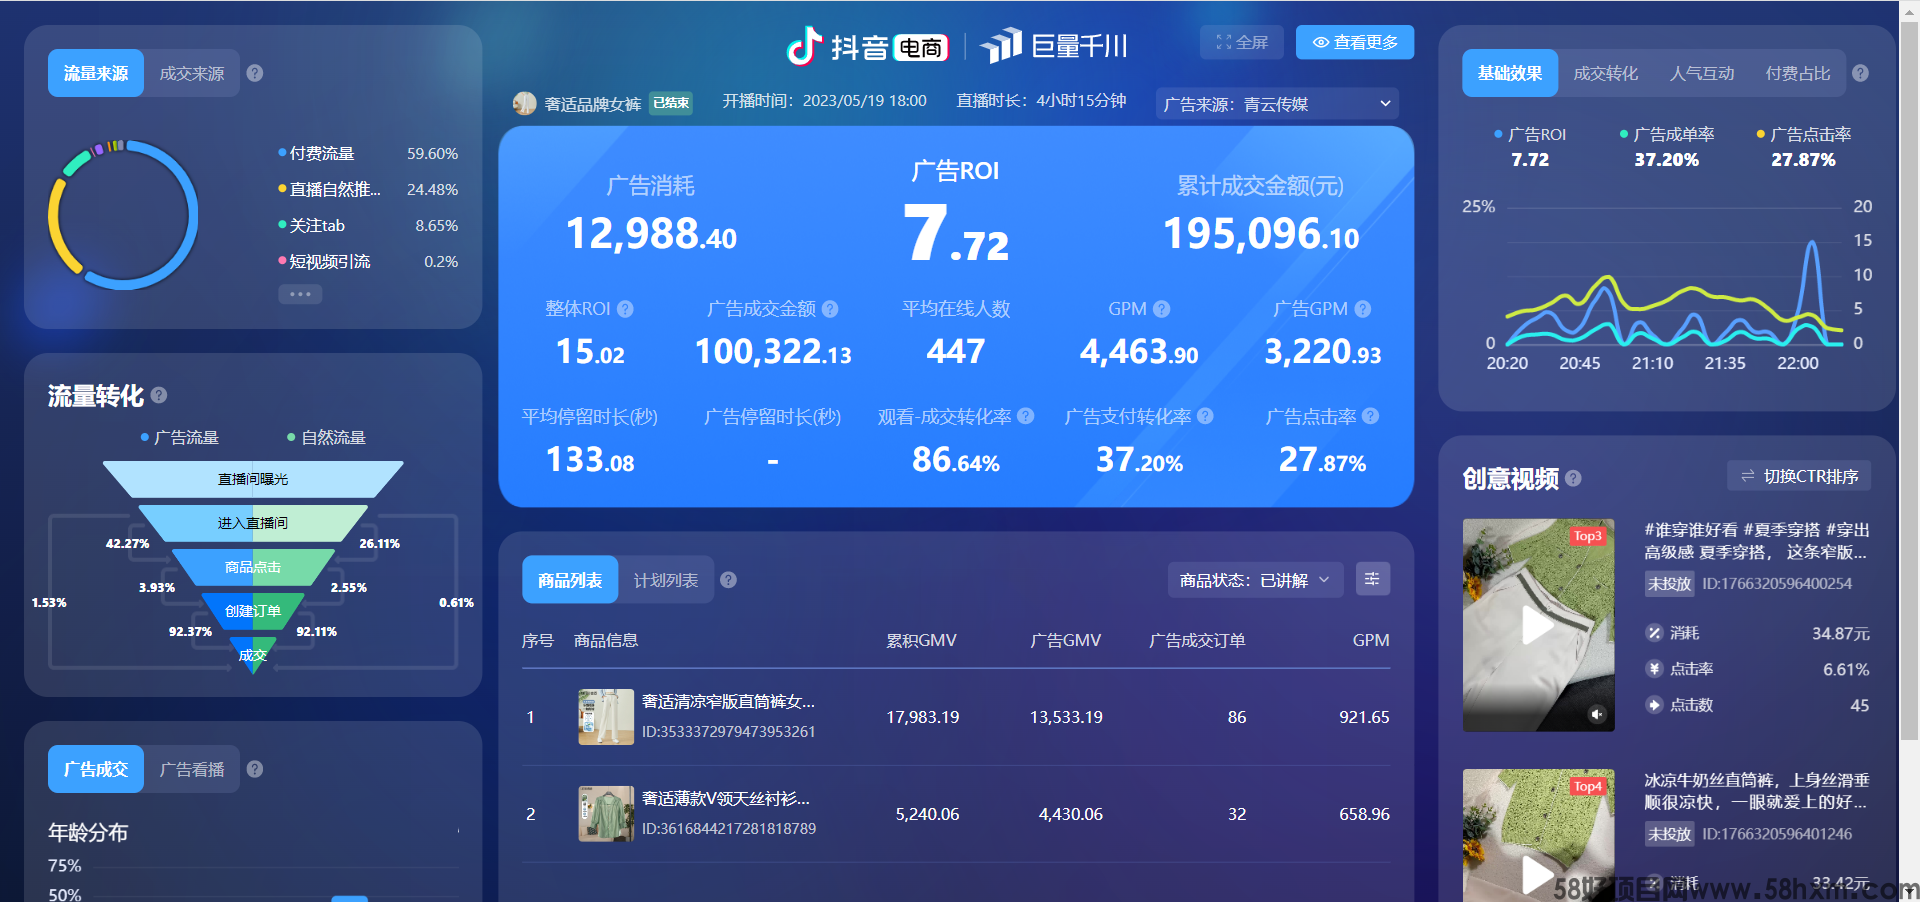1920x902 pixels.
Task: Expand more traffic sources ellipsis button
Action: tap(300, 294)
